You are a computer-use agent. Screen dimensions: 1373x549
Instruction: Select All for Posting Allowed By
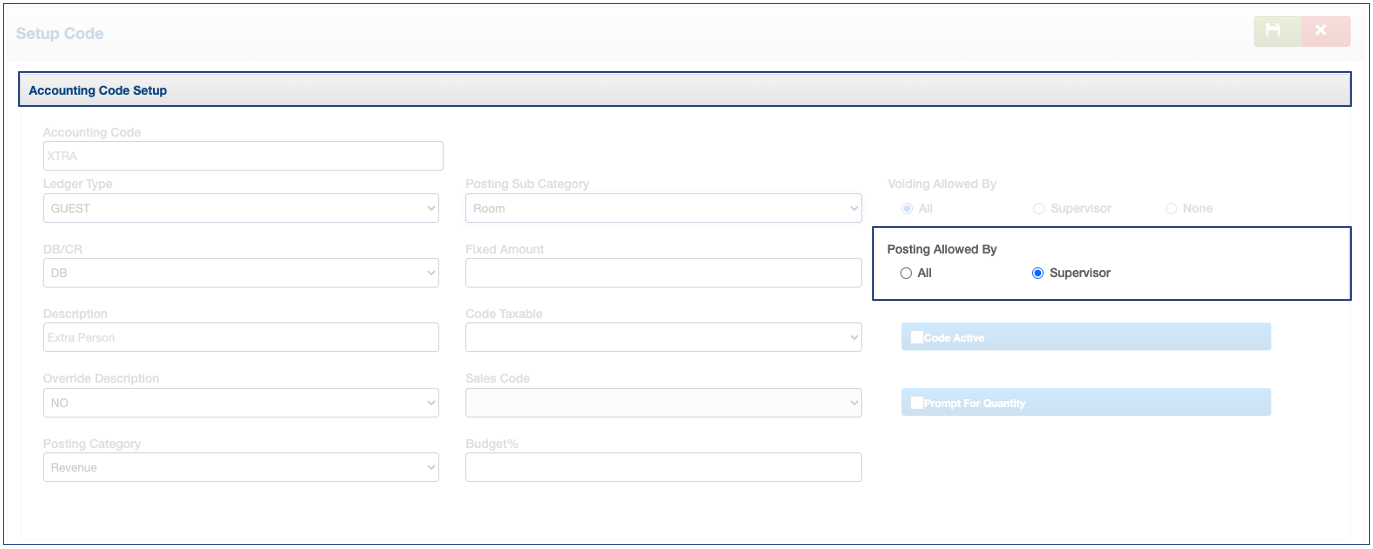907,273
